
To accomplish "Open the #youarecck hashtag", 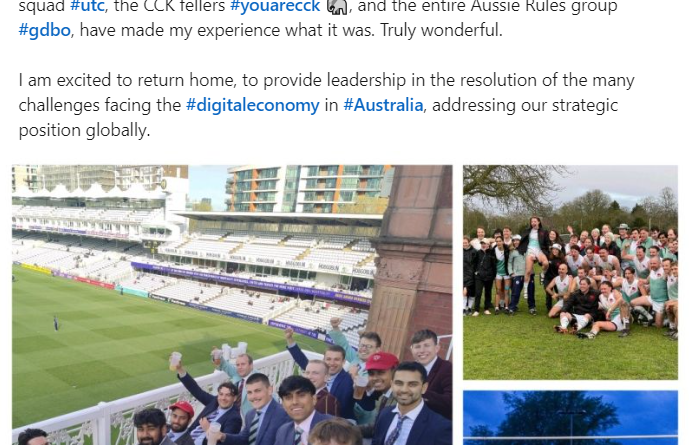I will 275,6.
